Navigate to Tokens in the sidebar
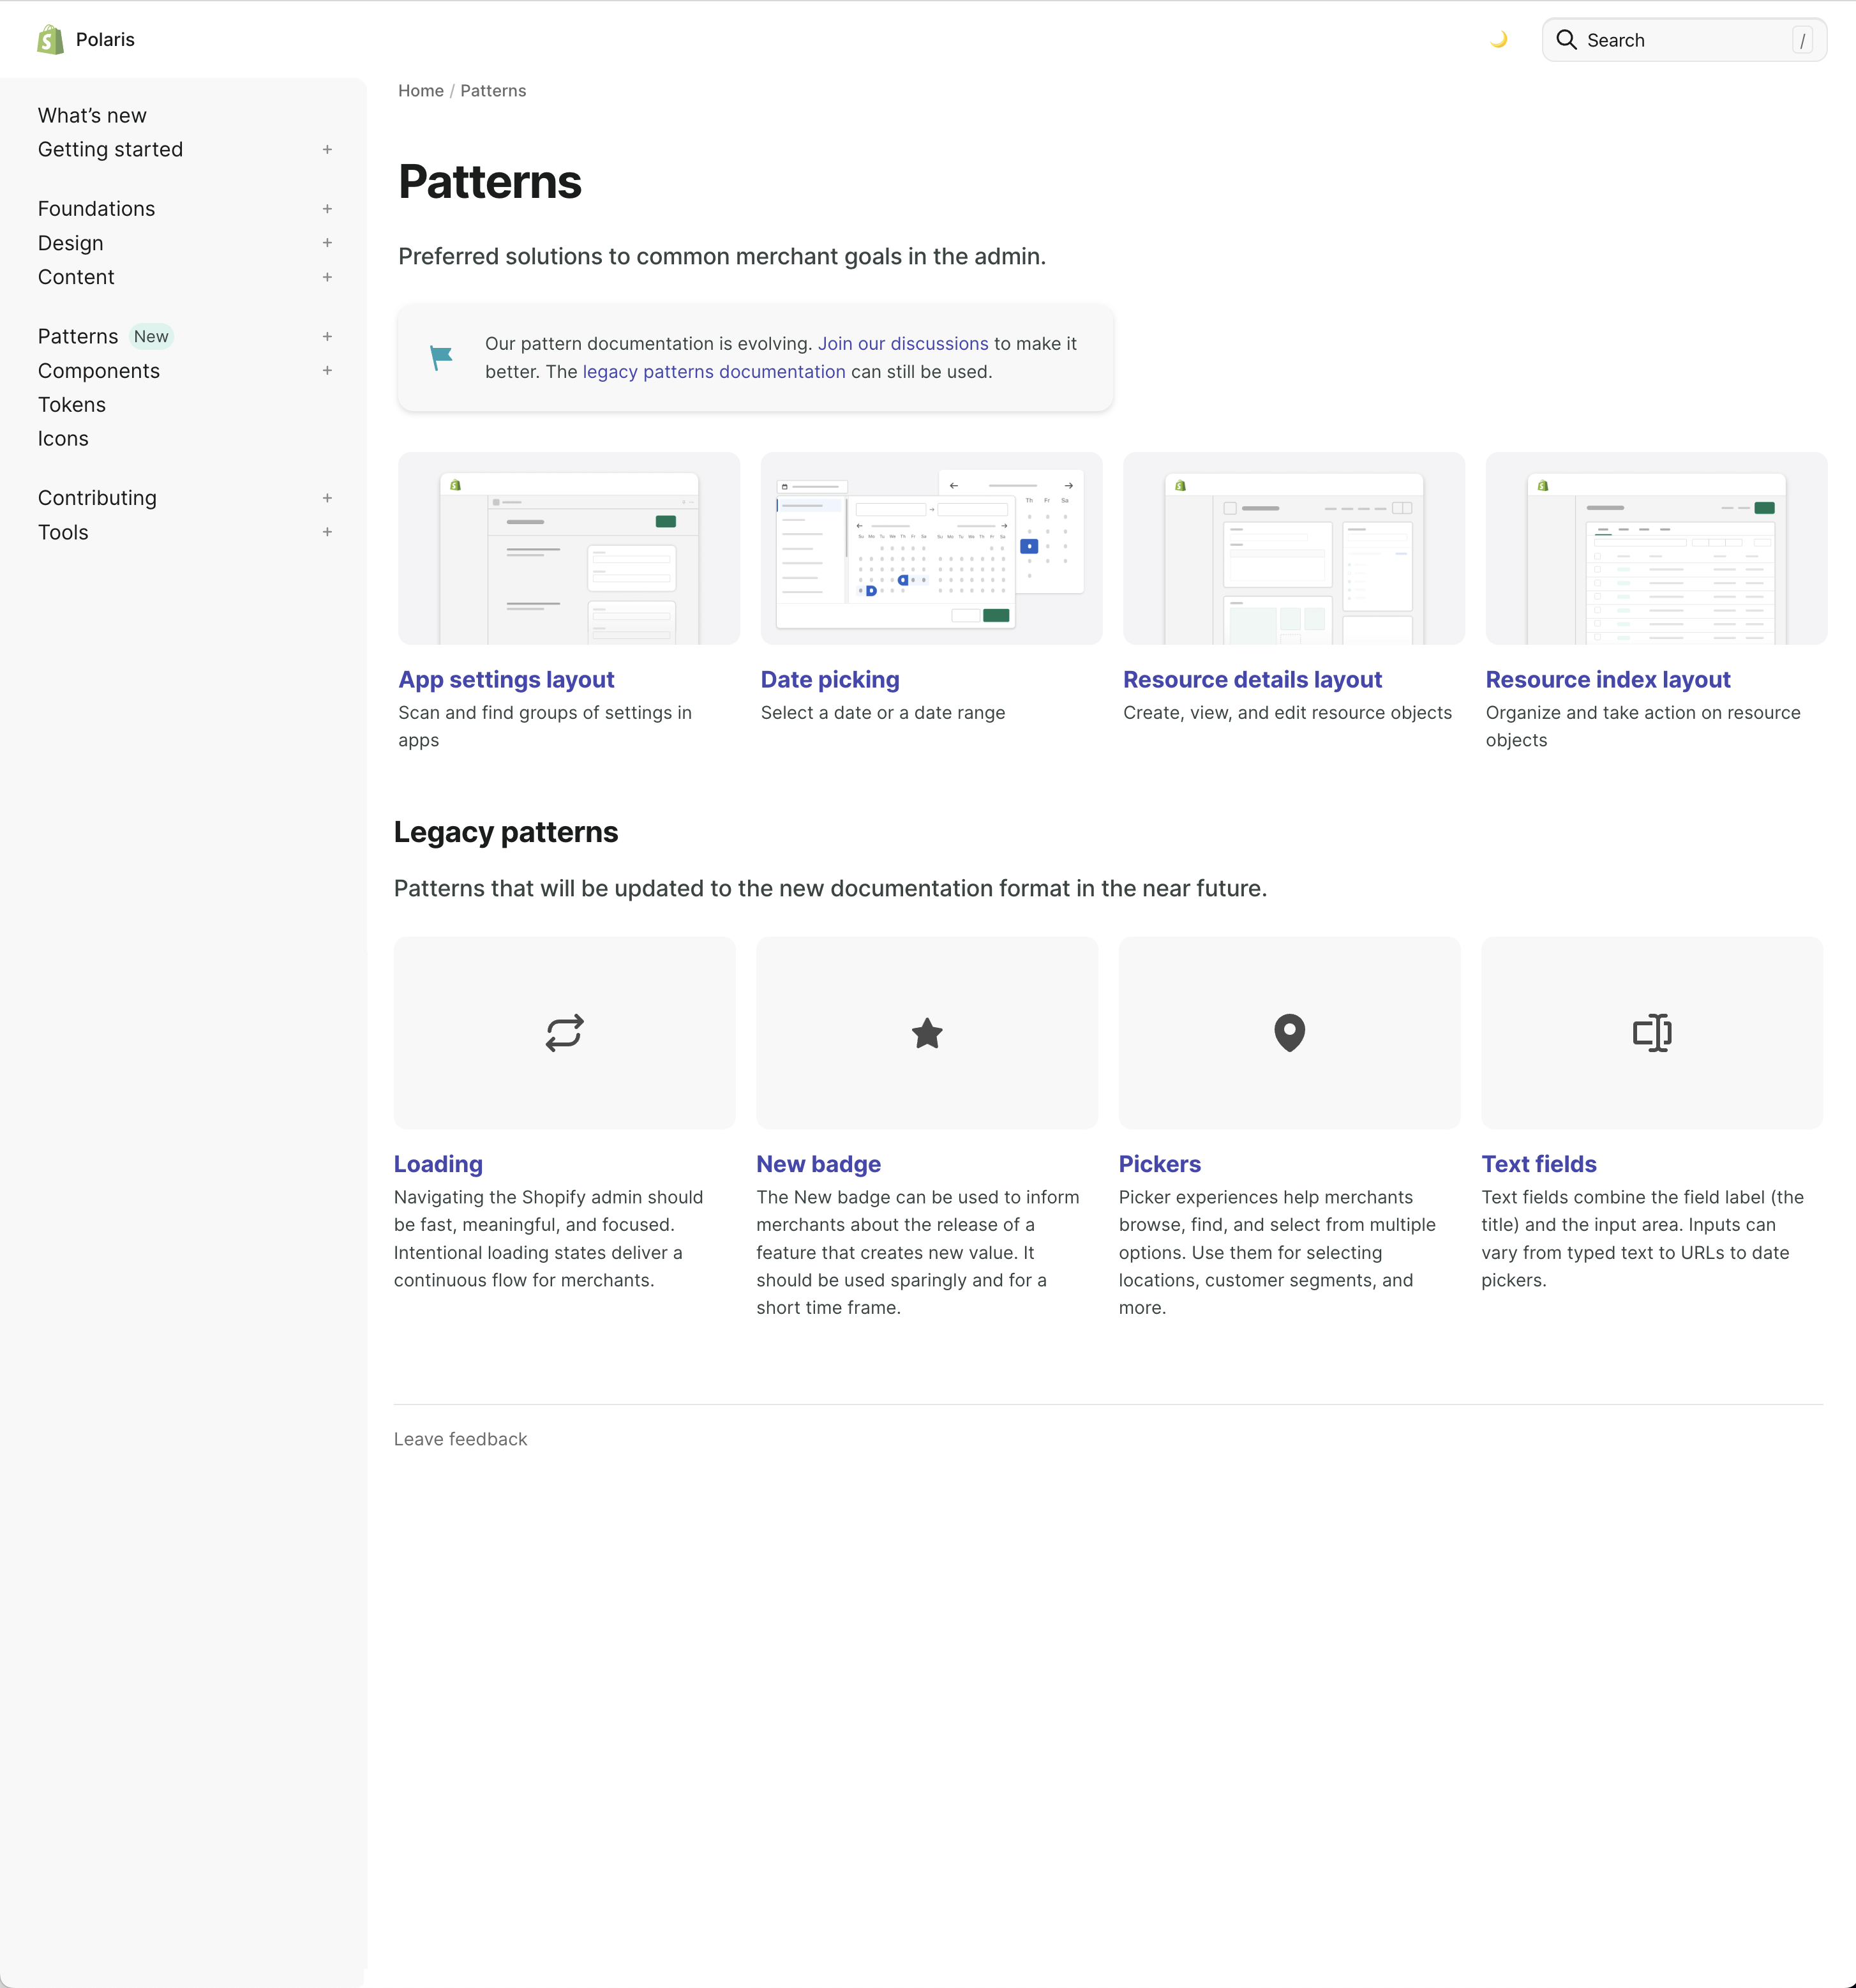Image resolution: width=1856 pixels, height=1988 pixels. [71, 404]
